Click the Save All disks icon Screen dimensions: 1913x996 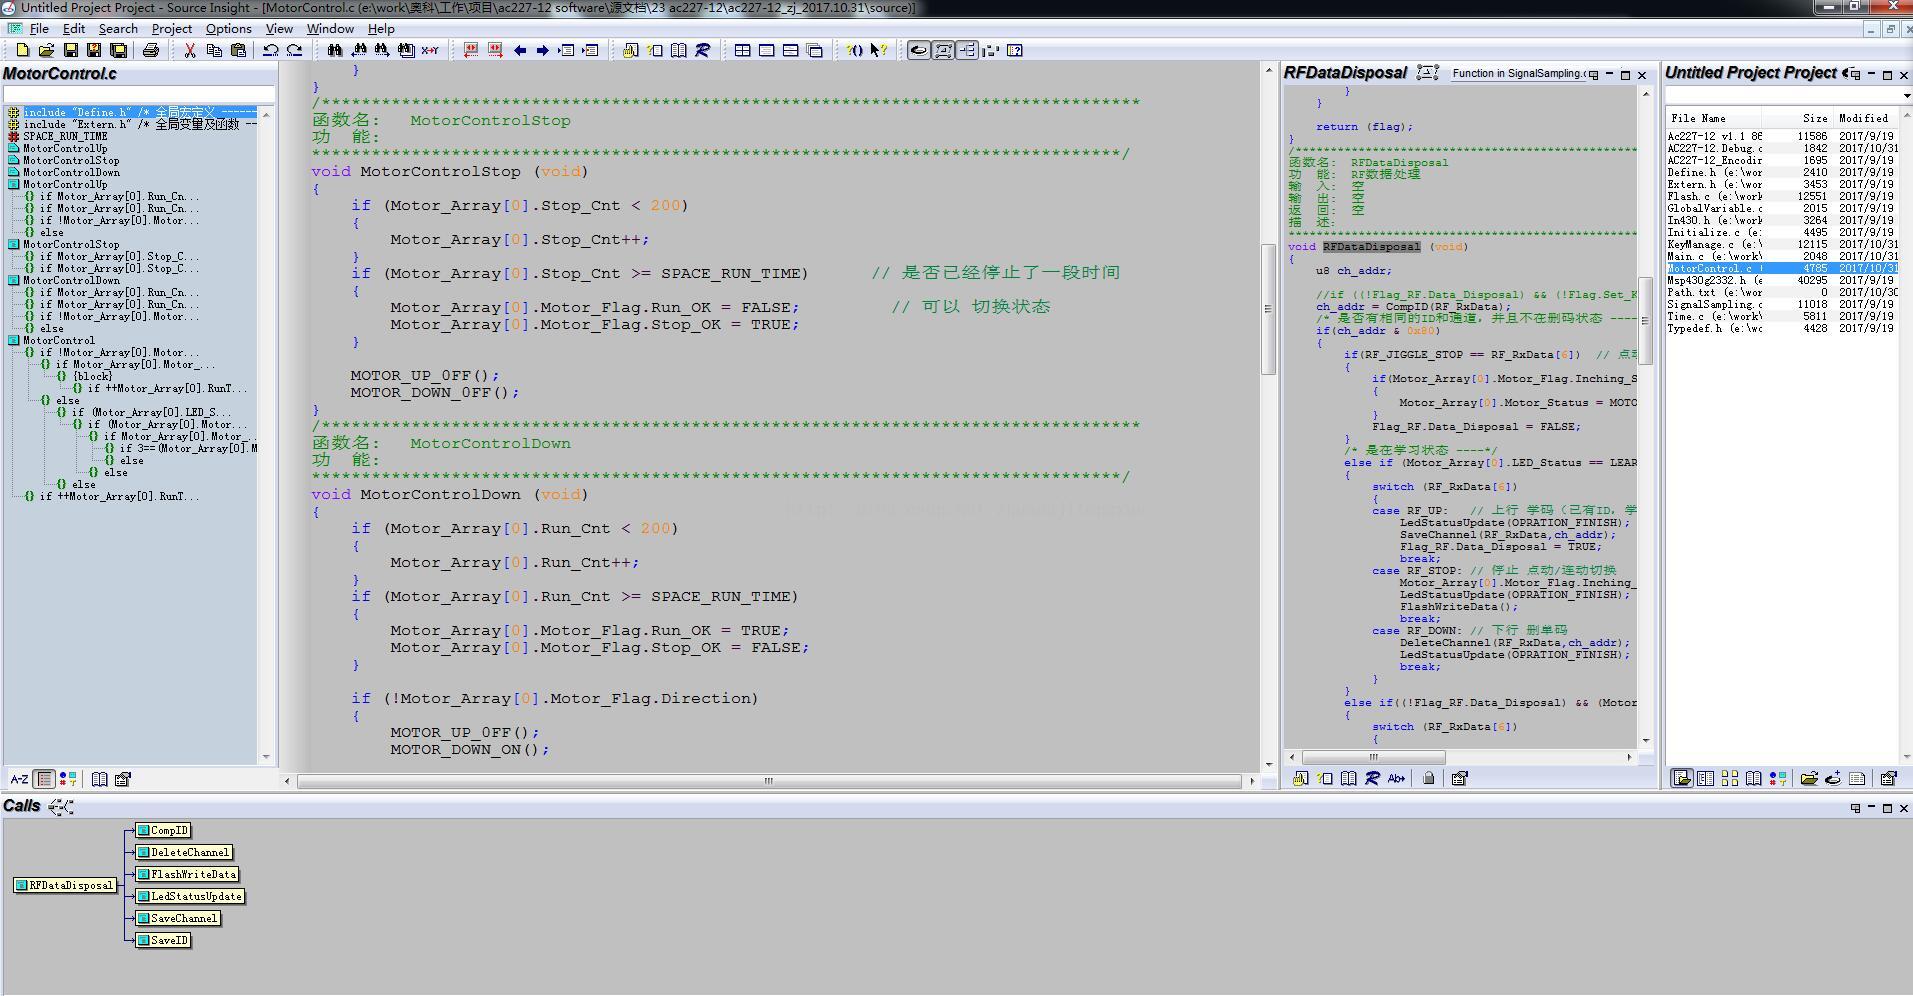(x=118, y=50)
